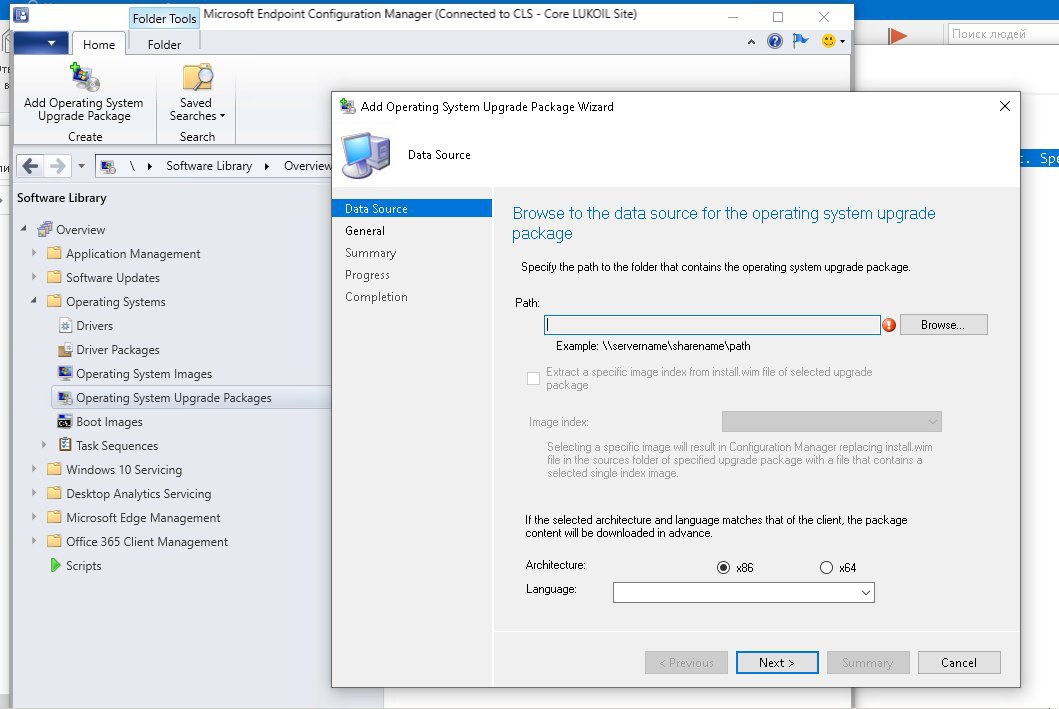Switch to the Folder ribbon tab
The width and height of the screenshot is (1059, 709).
click(x=164, y=45)
